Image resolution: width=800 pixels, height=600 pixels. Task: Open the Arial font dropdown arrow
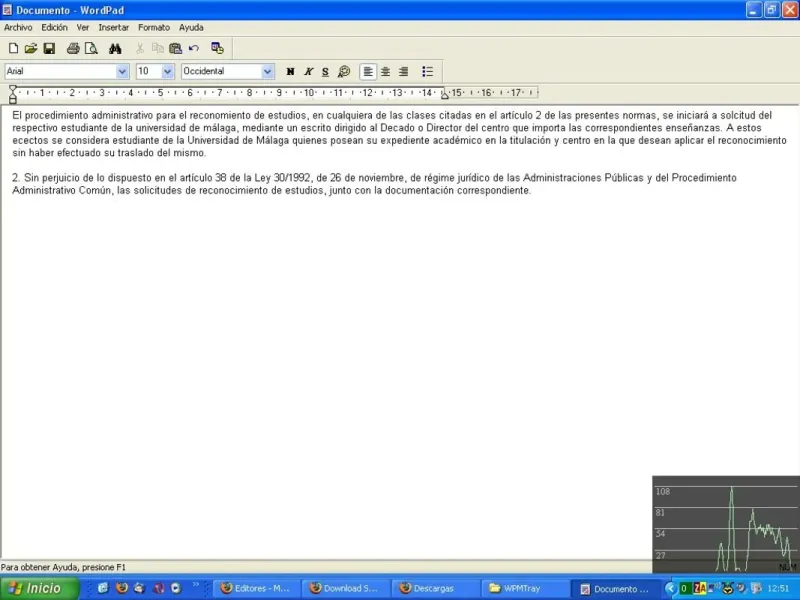tap(122, 71)
